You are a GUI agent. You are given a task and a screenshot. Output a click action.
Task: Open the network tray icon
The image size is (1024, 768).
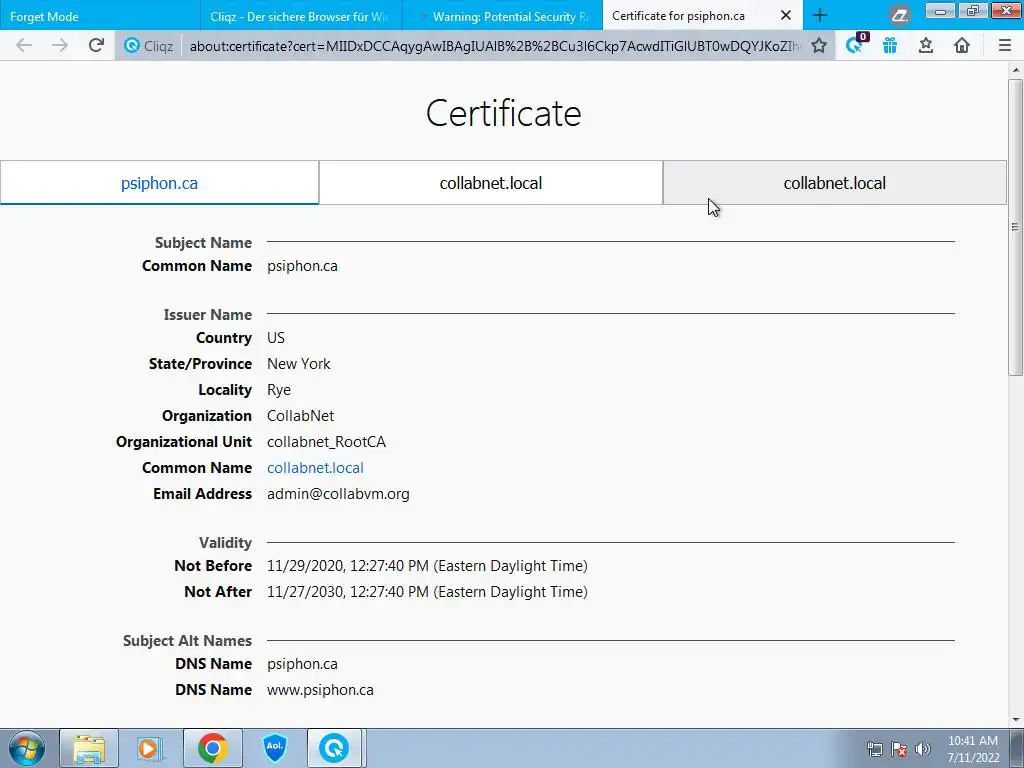point(874,749)
